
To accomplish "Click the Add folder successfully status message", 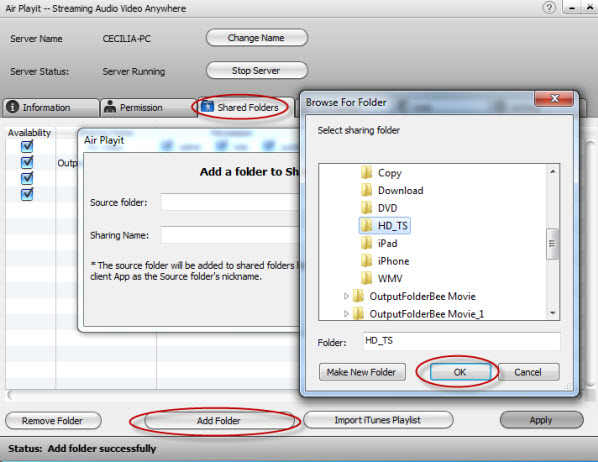I will 102,448.
